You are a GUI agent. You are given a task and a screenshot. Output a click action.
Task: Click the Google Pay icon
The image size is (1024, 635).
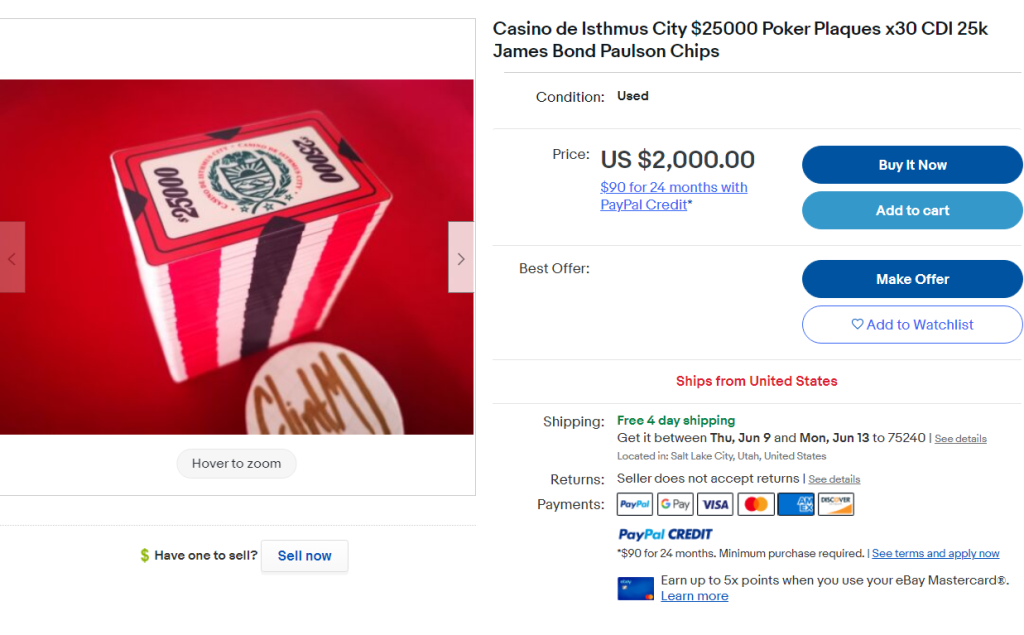675,504
